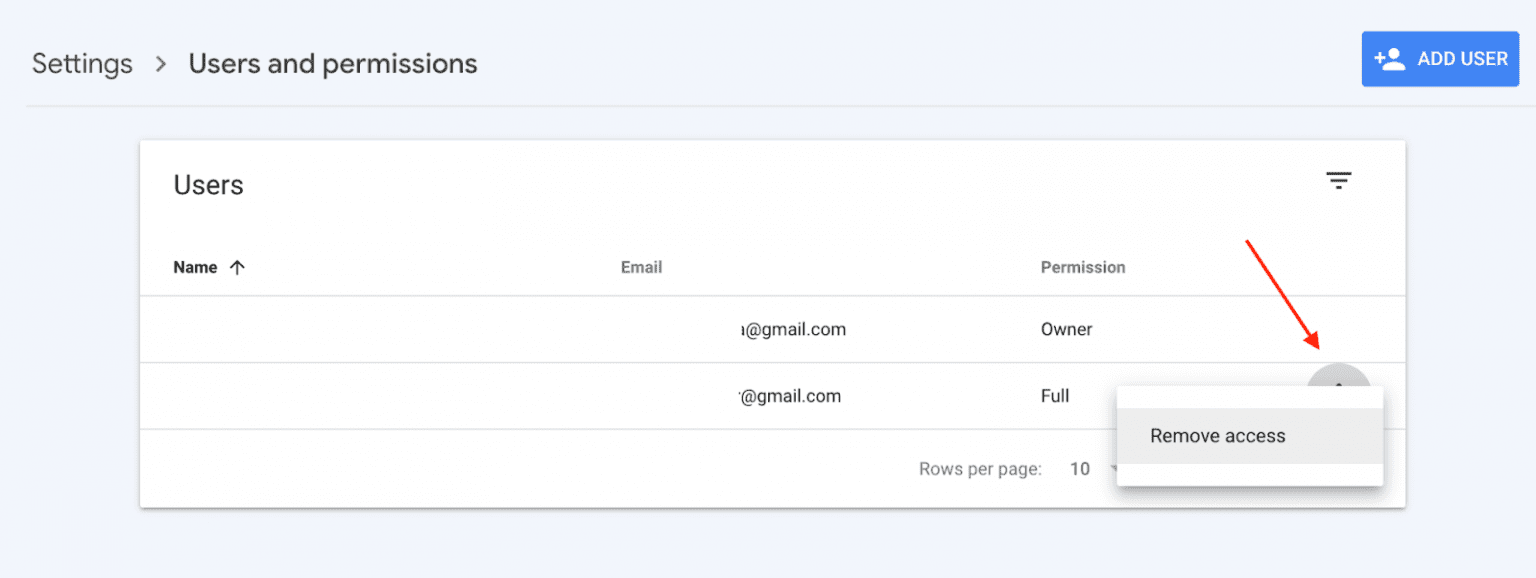Screen dimensions: 1536x578
Task: Navigate back via the Settings breadcrumb
Action: tap(82, 63)
